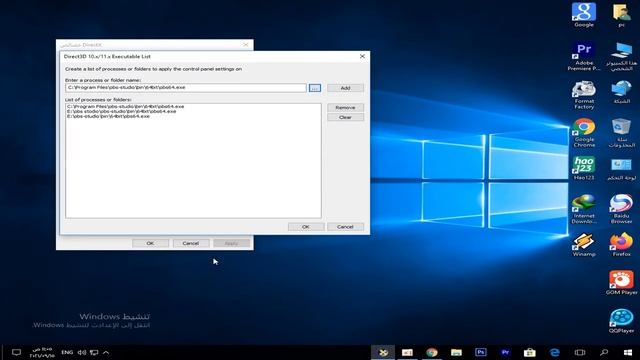This screenshot has height=360, width=640.
Task: Open the volume tray icon
Action: coord(82,352)
